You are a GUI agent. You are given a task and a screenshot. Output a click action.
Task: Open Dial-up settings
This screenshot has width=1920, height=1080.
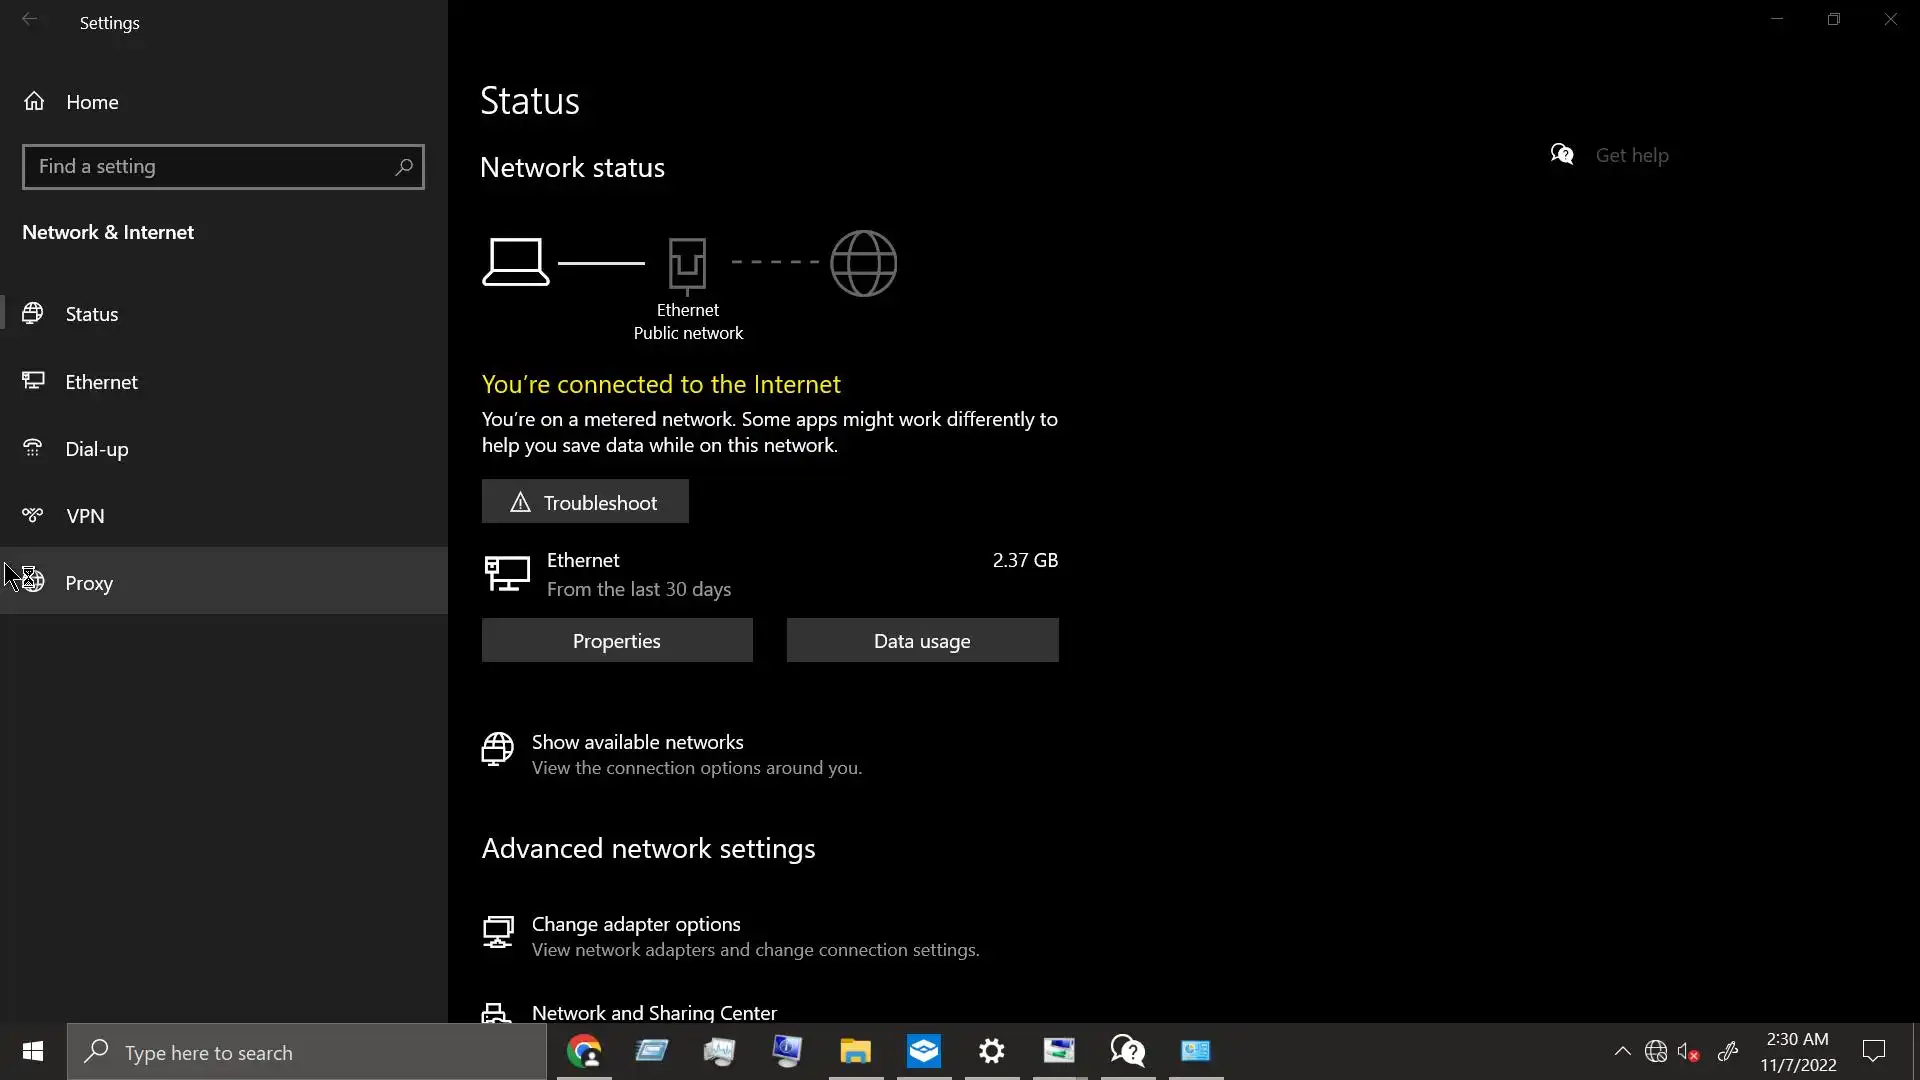[96, 449]
